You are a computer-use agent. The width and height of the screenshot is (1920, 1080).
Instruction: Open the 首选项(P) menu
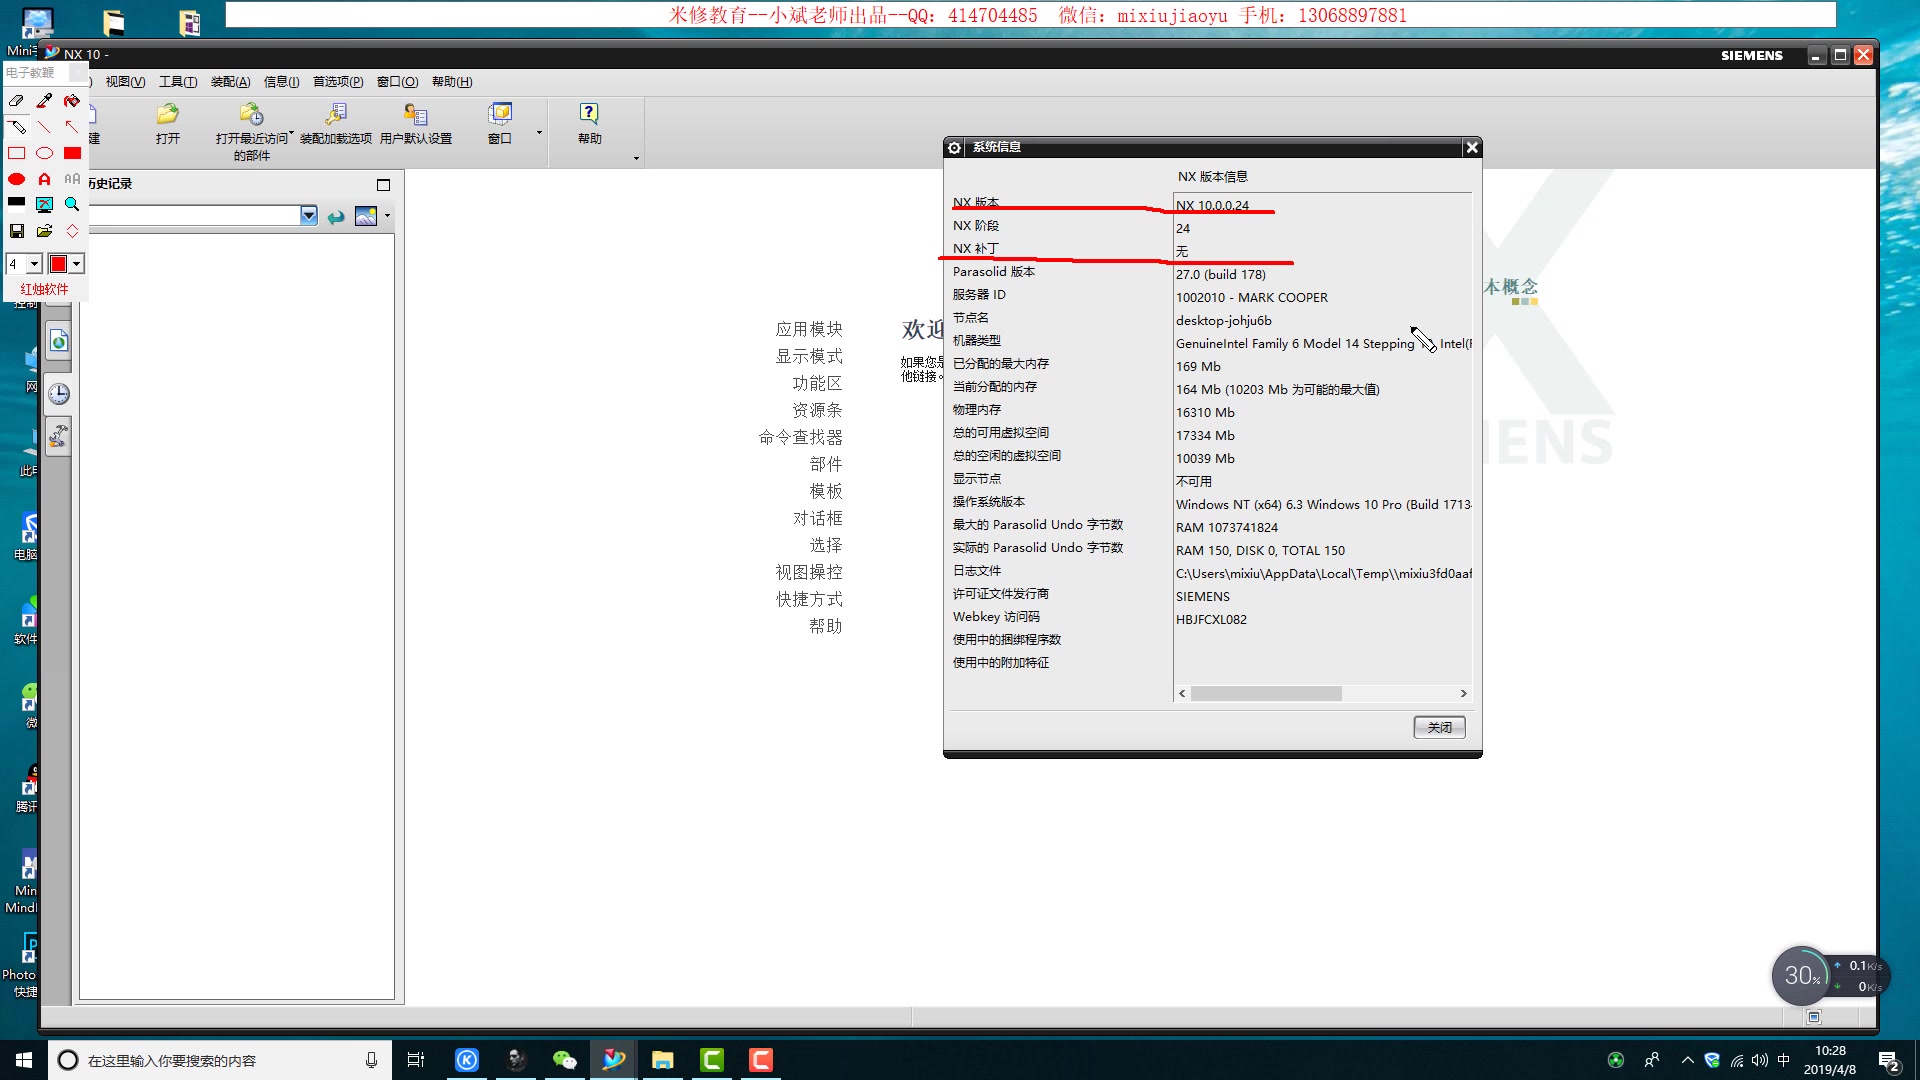(337, 82)
